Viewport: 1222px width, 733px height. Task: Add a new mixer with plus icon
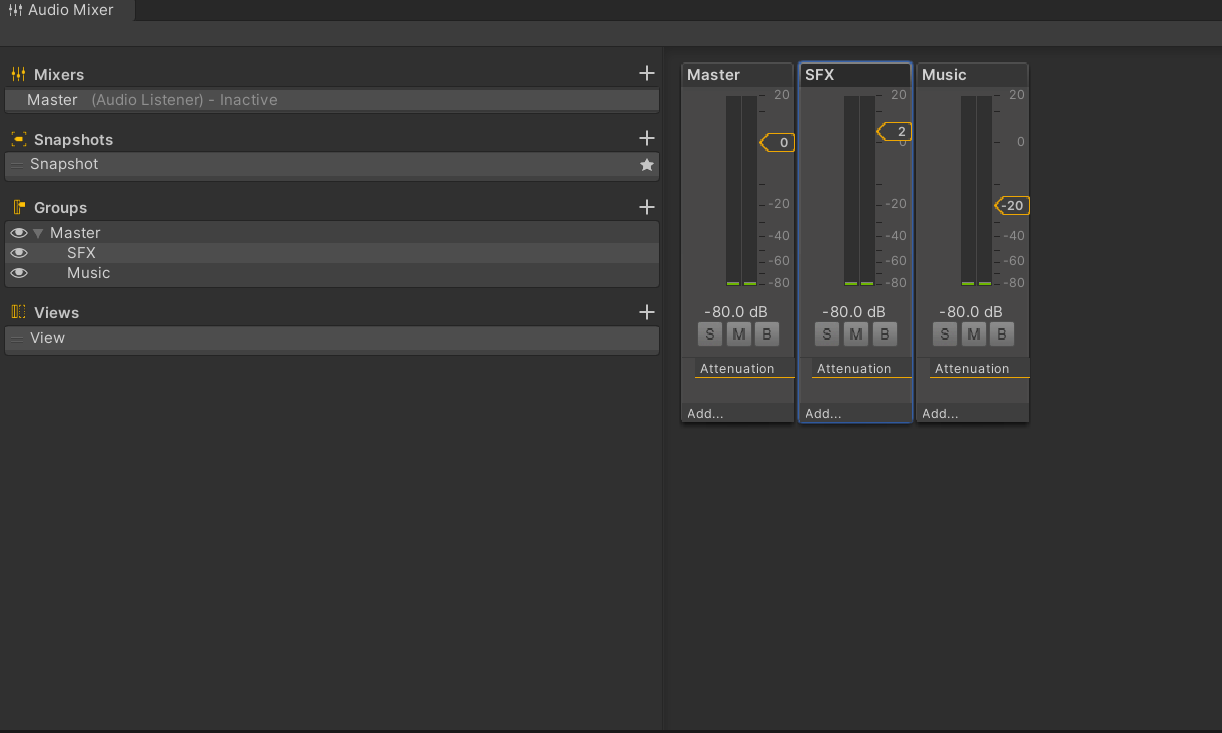click(x=647, y=73)
